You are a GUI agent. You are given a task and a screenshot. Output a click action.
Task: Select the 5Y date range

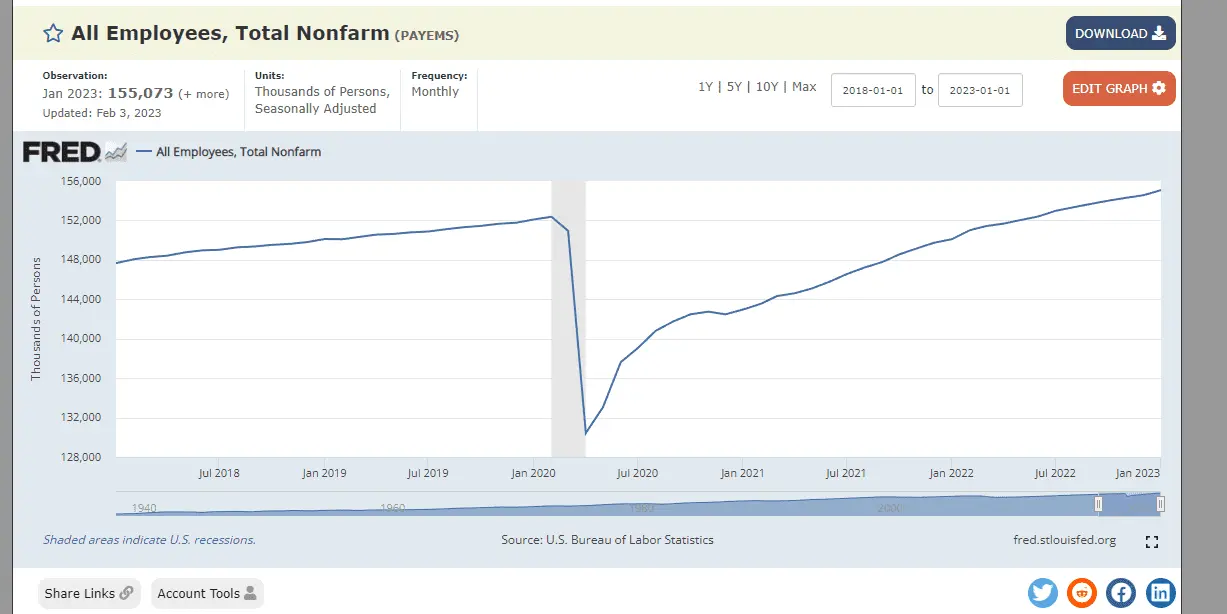coord(734,87)
